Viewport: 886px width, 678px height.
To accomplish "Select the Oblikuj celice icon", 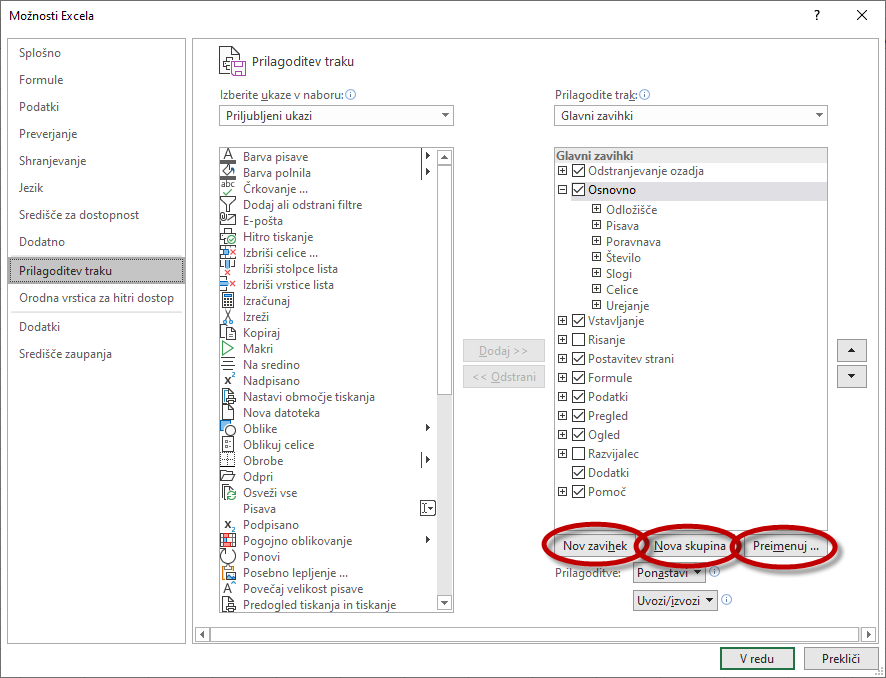I will point(228,445).
